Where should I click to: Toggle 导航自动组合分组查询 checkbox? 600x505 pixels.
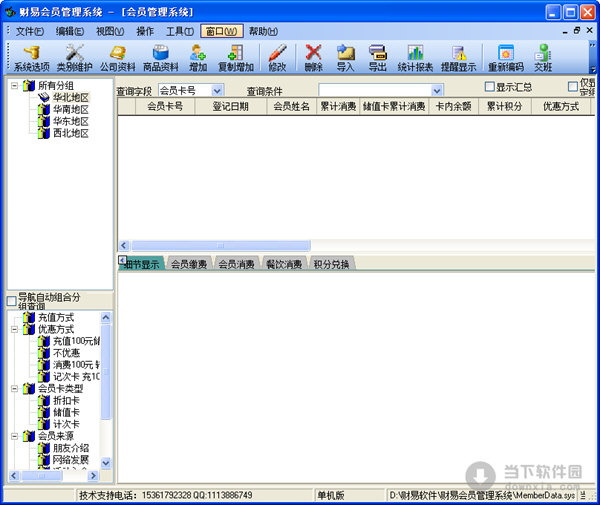click(11, 301)
